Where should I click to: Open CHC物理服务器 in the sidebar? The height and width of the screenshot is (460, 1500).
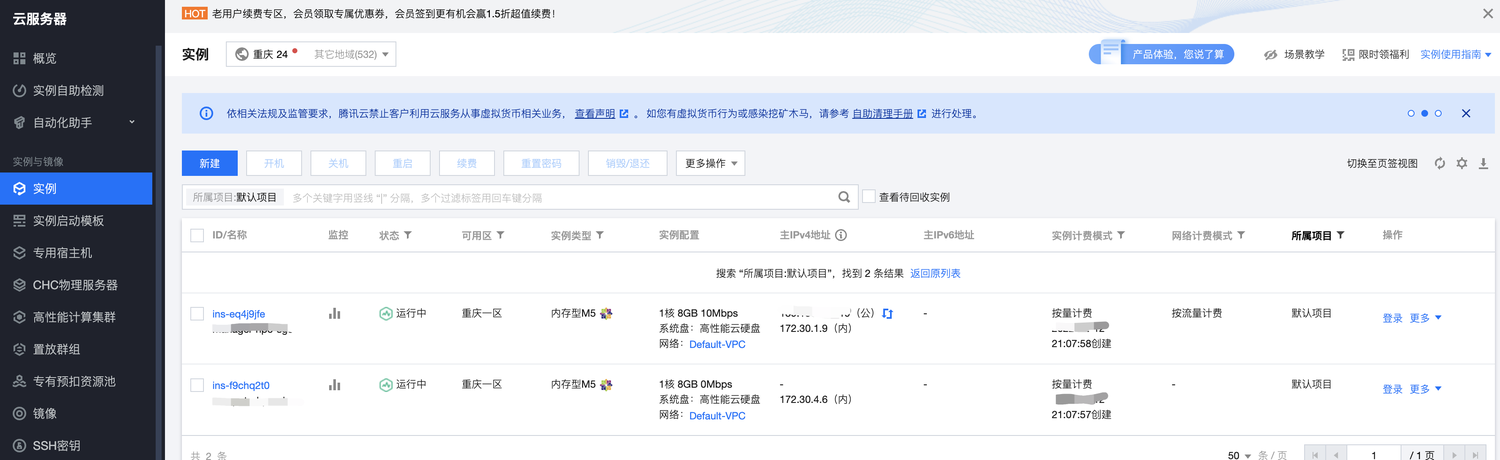(76, 285)
